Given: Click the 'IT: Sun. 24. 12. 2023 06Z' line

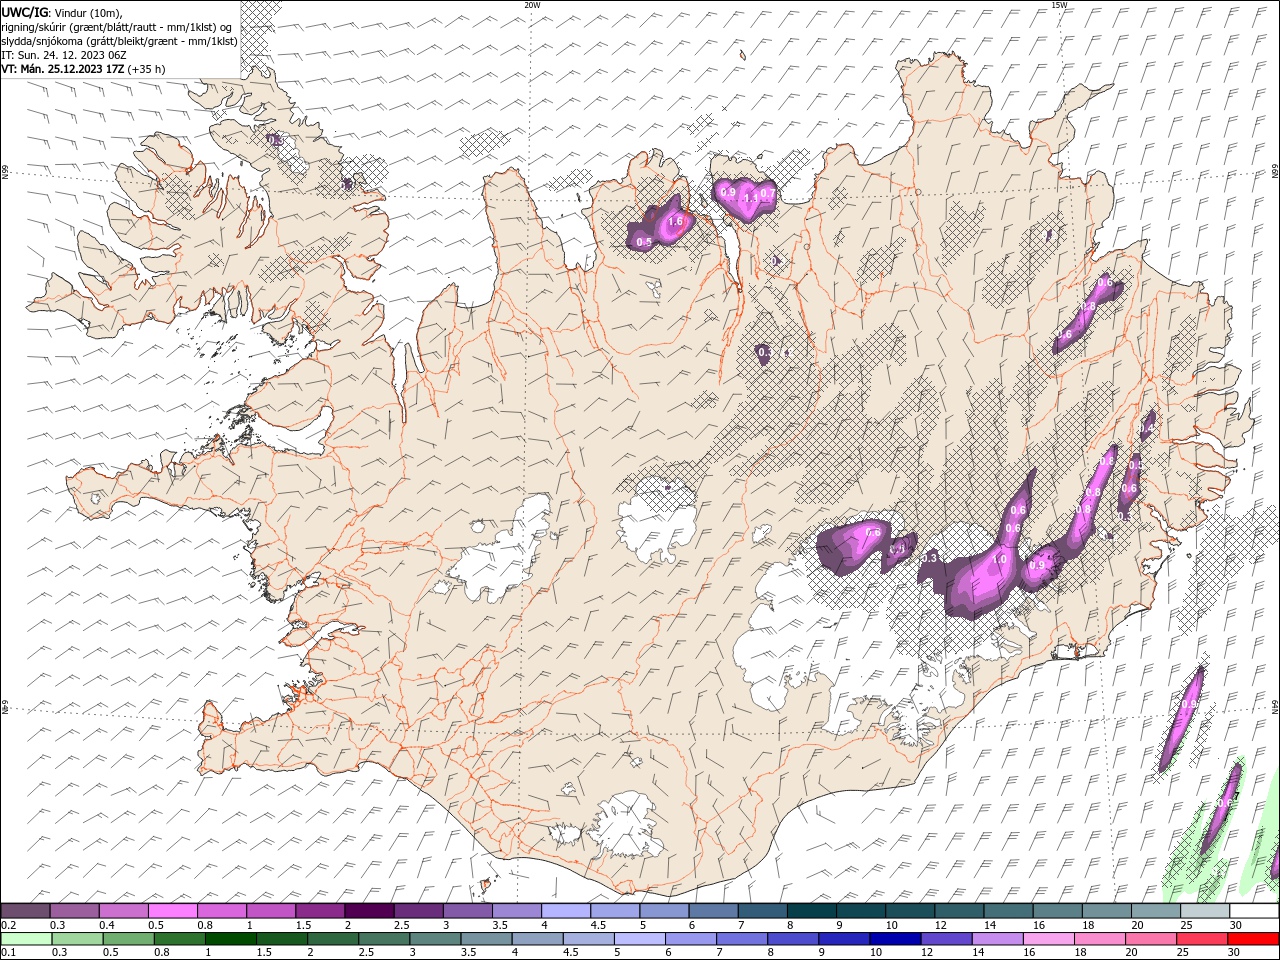Looking at the screenshot, I should [66, 55].
